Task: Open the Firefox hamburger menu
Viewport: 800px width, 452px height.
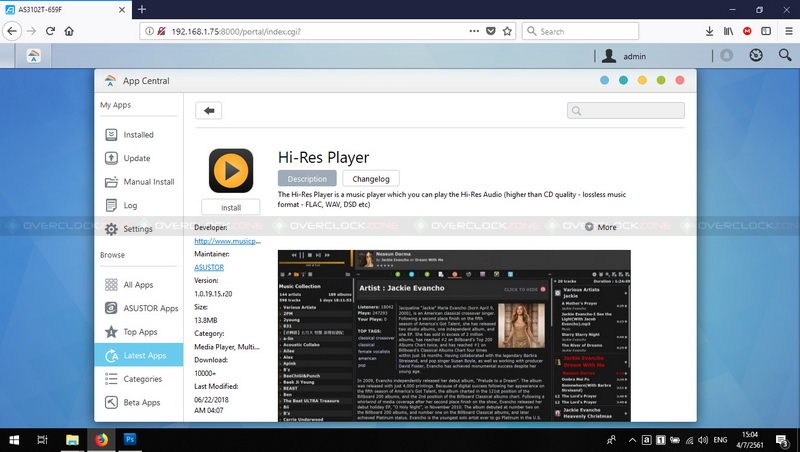Action: (788, 31)
